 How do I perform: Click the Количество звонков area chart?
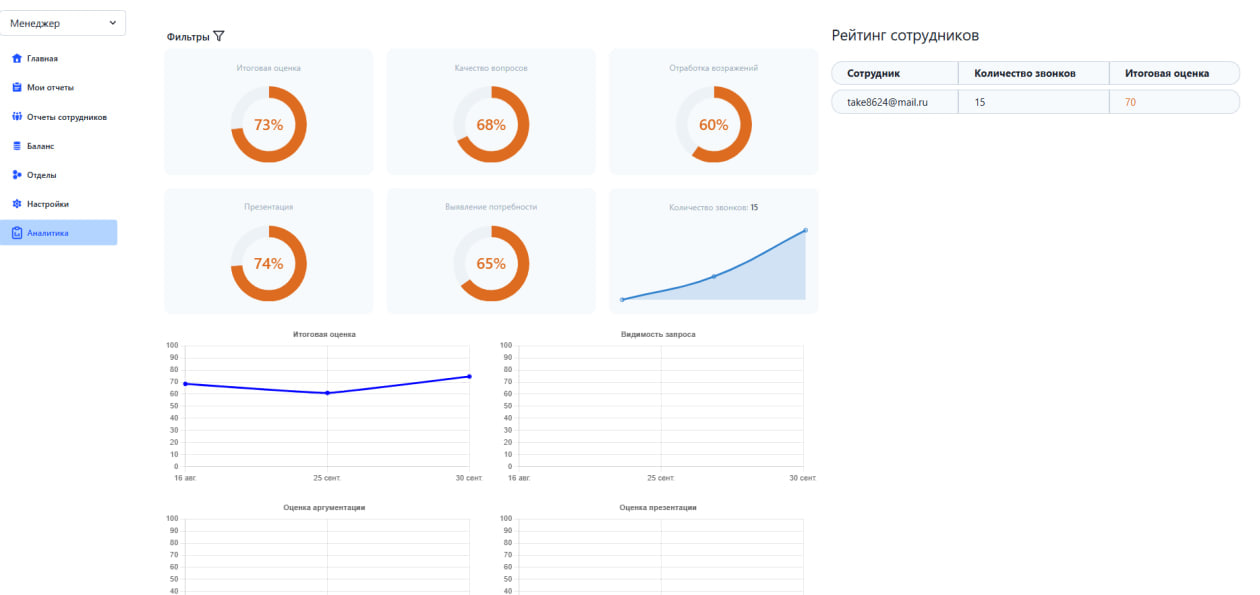(x=713, y=265)
